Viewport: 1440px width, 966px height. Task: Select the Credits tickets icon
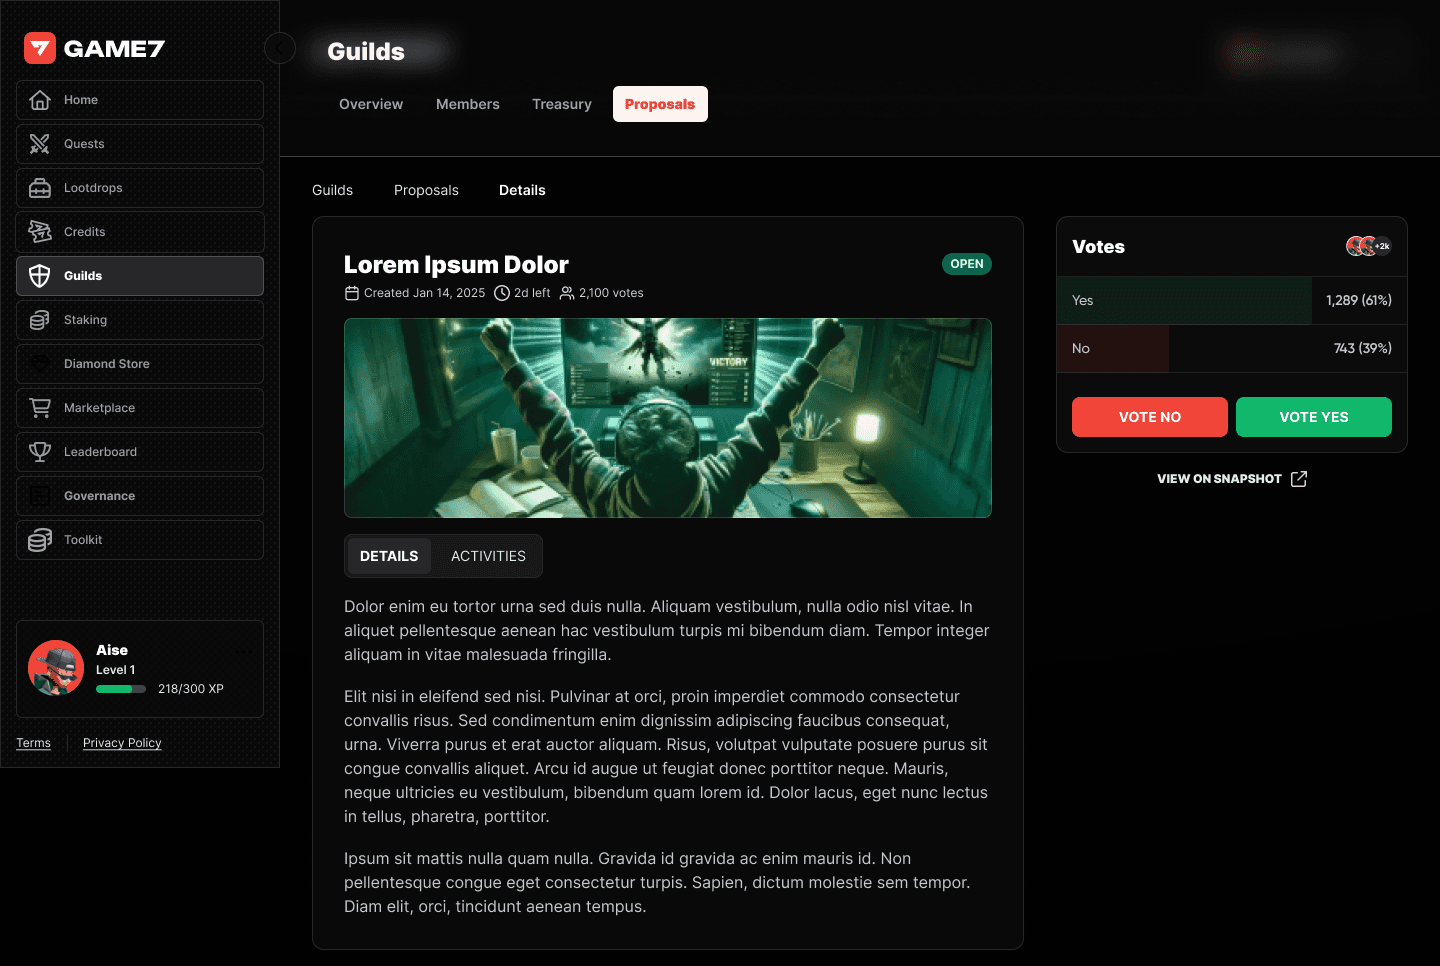(x=40, y=232)
